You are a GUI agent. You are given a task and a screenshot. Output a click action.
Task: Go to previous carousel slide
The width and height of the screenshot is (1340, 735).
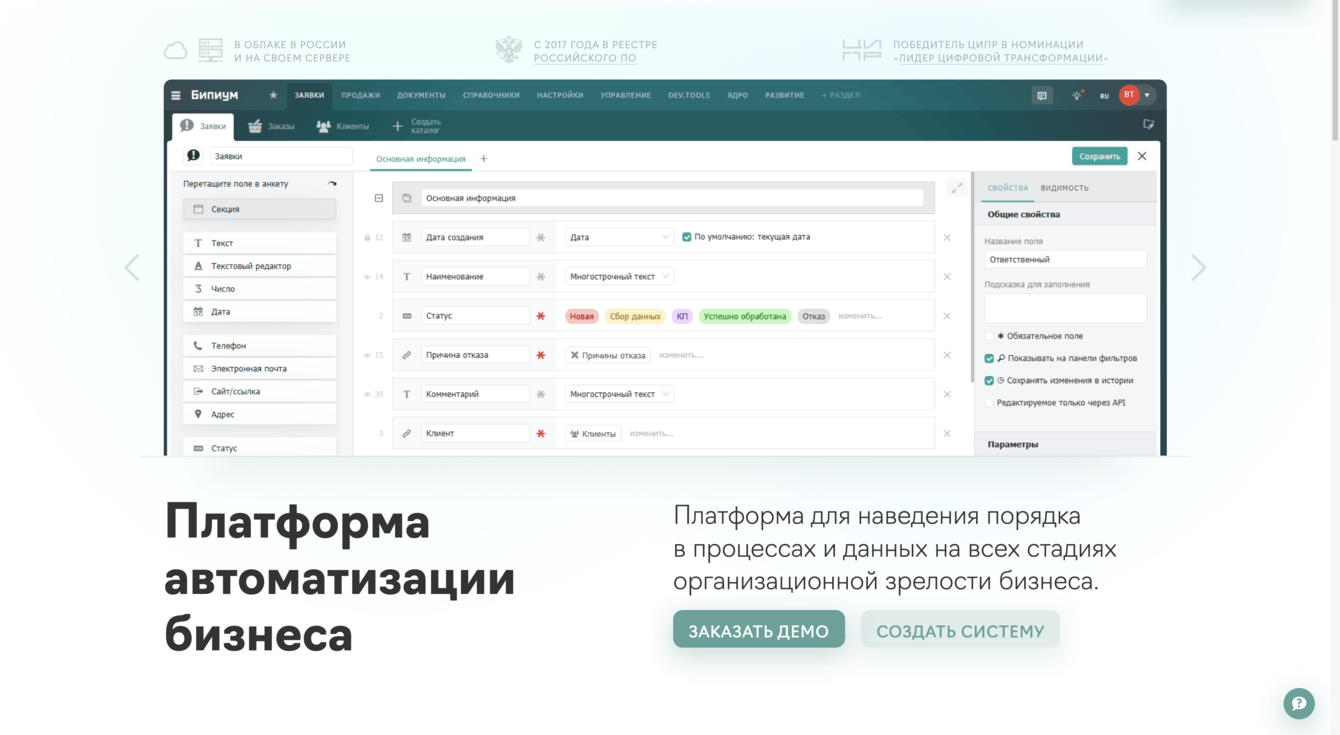(x=132, y=267)
